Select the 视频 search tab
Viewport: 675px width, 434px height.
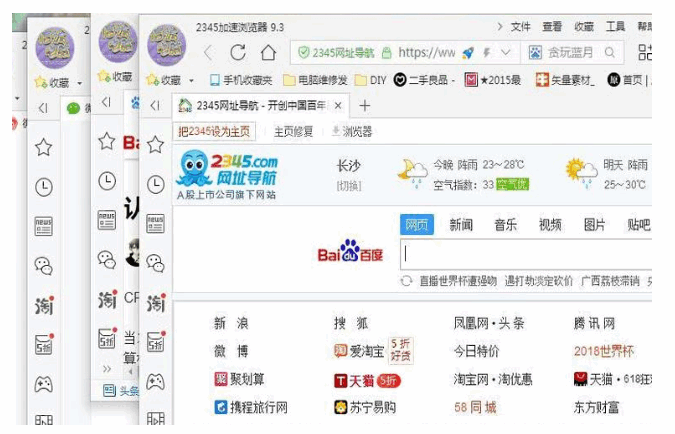(x=550, y=225)
